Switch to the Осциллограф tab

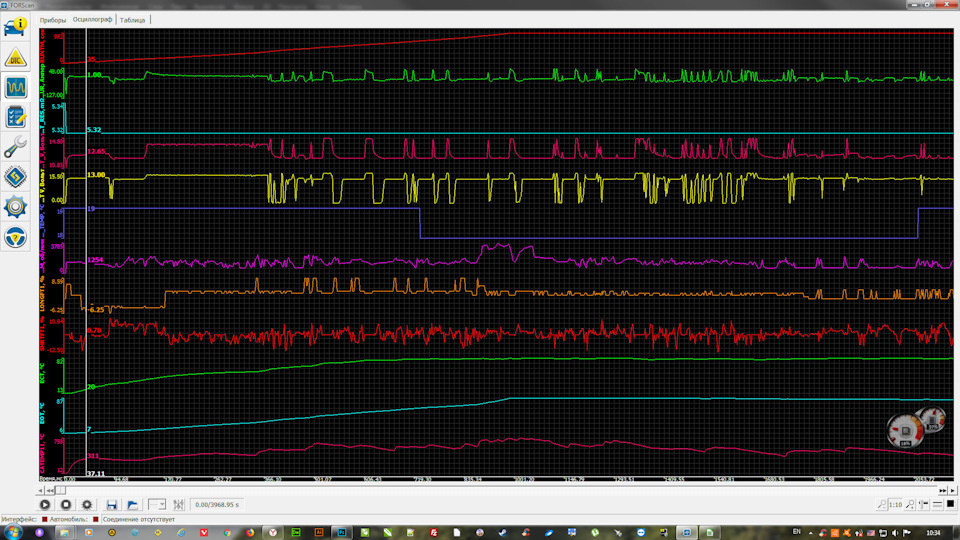point(92,20)
